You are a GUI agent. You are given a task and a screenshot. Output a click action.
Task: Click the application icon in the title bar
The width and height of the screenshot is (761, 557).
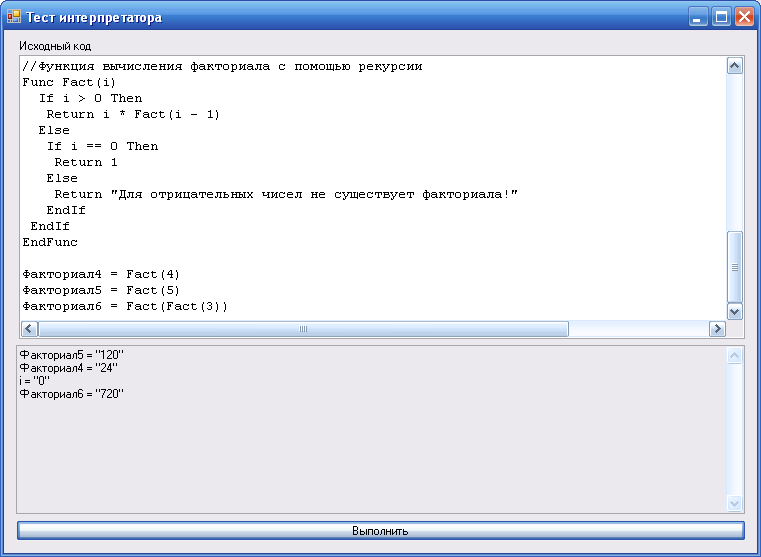point(14,17)
